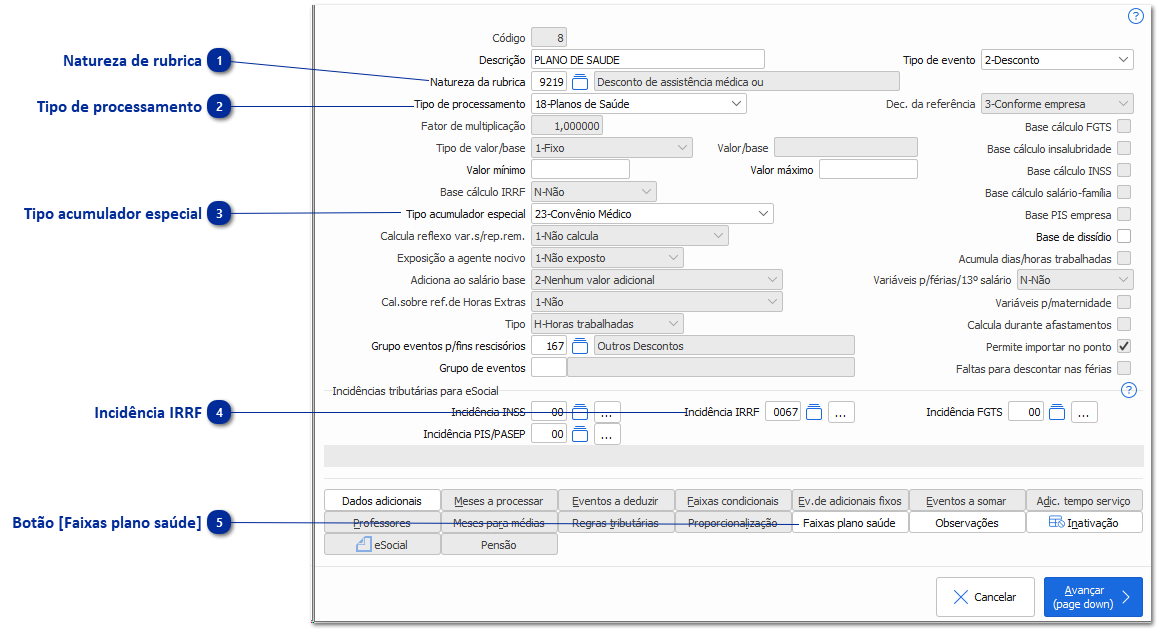
Task: Click the Valor mínimo input field
Action: [580, 169]
